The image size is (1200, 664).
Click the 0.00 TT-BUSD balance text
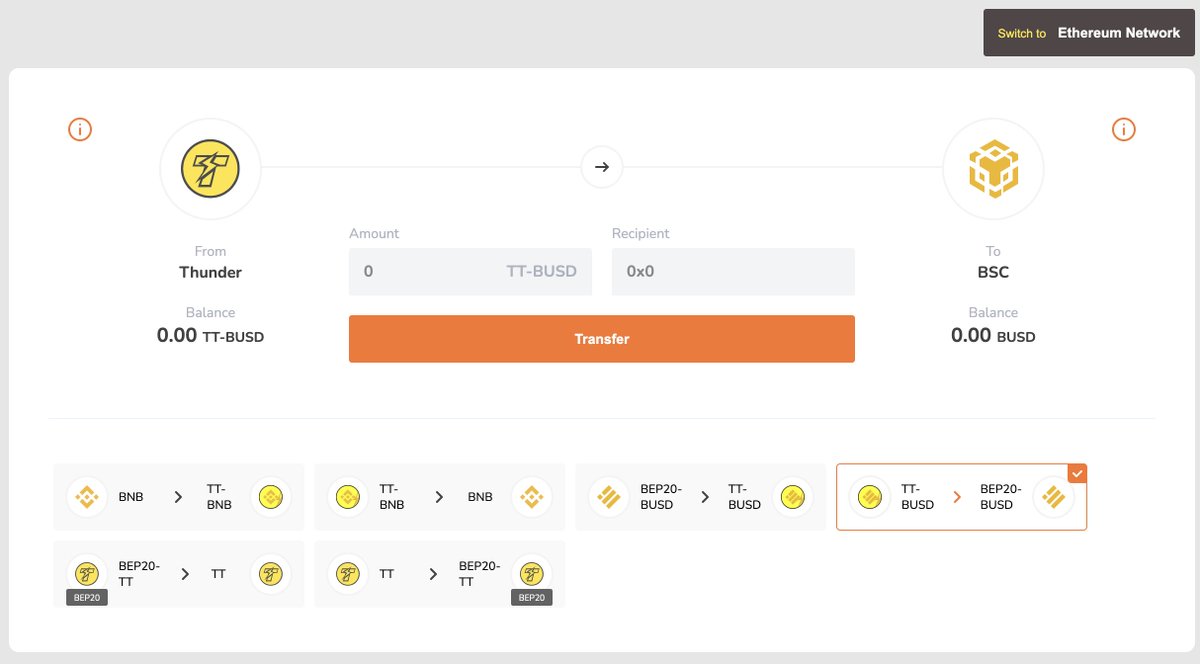(x=210, y=336)
